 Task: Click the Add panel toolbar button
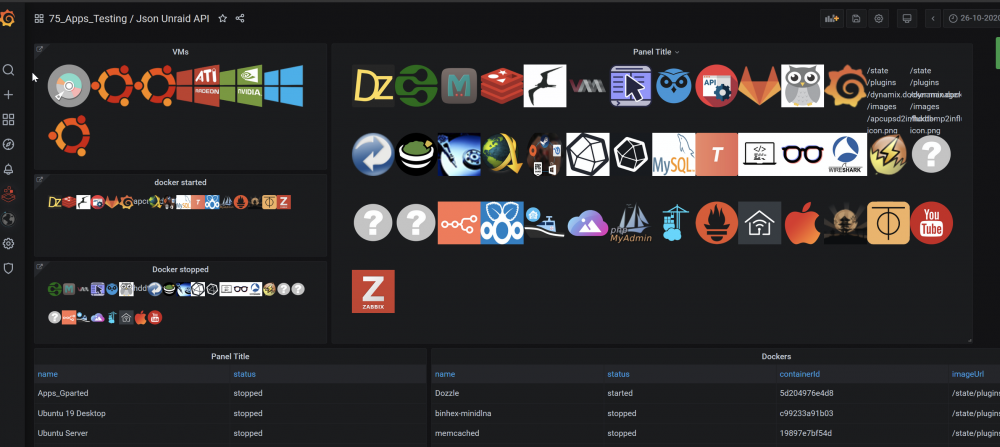(x=832, y=18)
